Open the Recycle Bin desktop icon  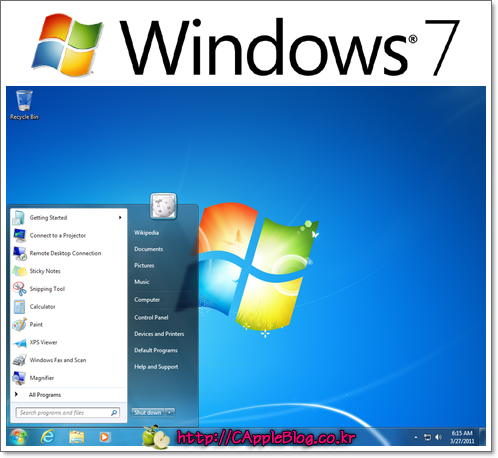tap(24, 105)
